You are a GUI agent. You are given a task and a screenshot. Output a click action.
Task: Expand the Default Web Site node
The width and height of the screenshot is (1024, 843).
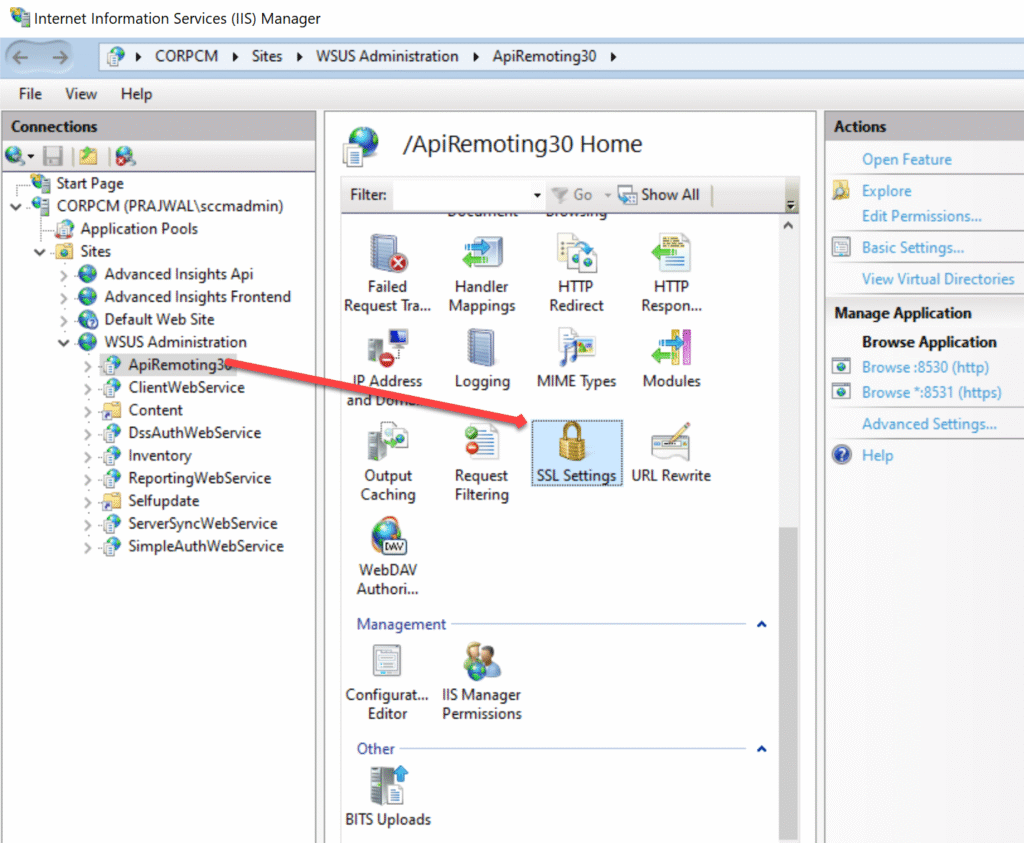coord(63,321)
